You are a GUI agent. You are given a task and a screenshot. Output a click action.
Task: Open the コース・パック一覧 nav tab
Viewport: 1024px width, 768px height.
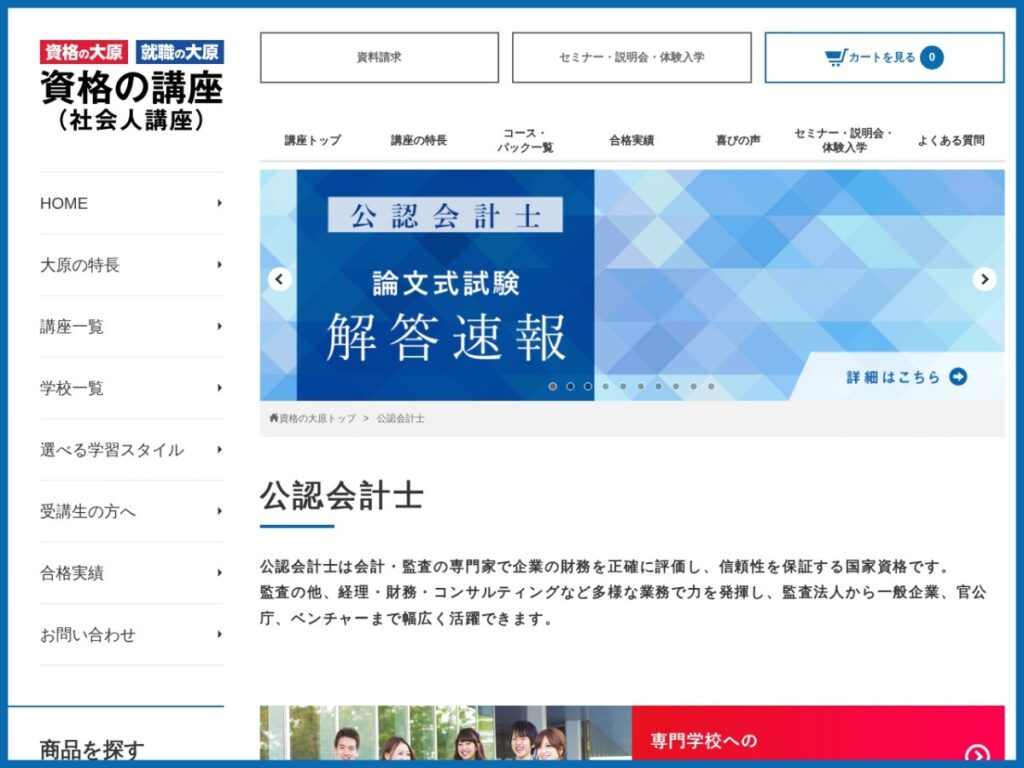pyautogui.click(x=526, y=140)
